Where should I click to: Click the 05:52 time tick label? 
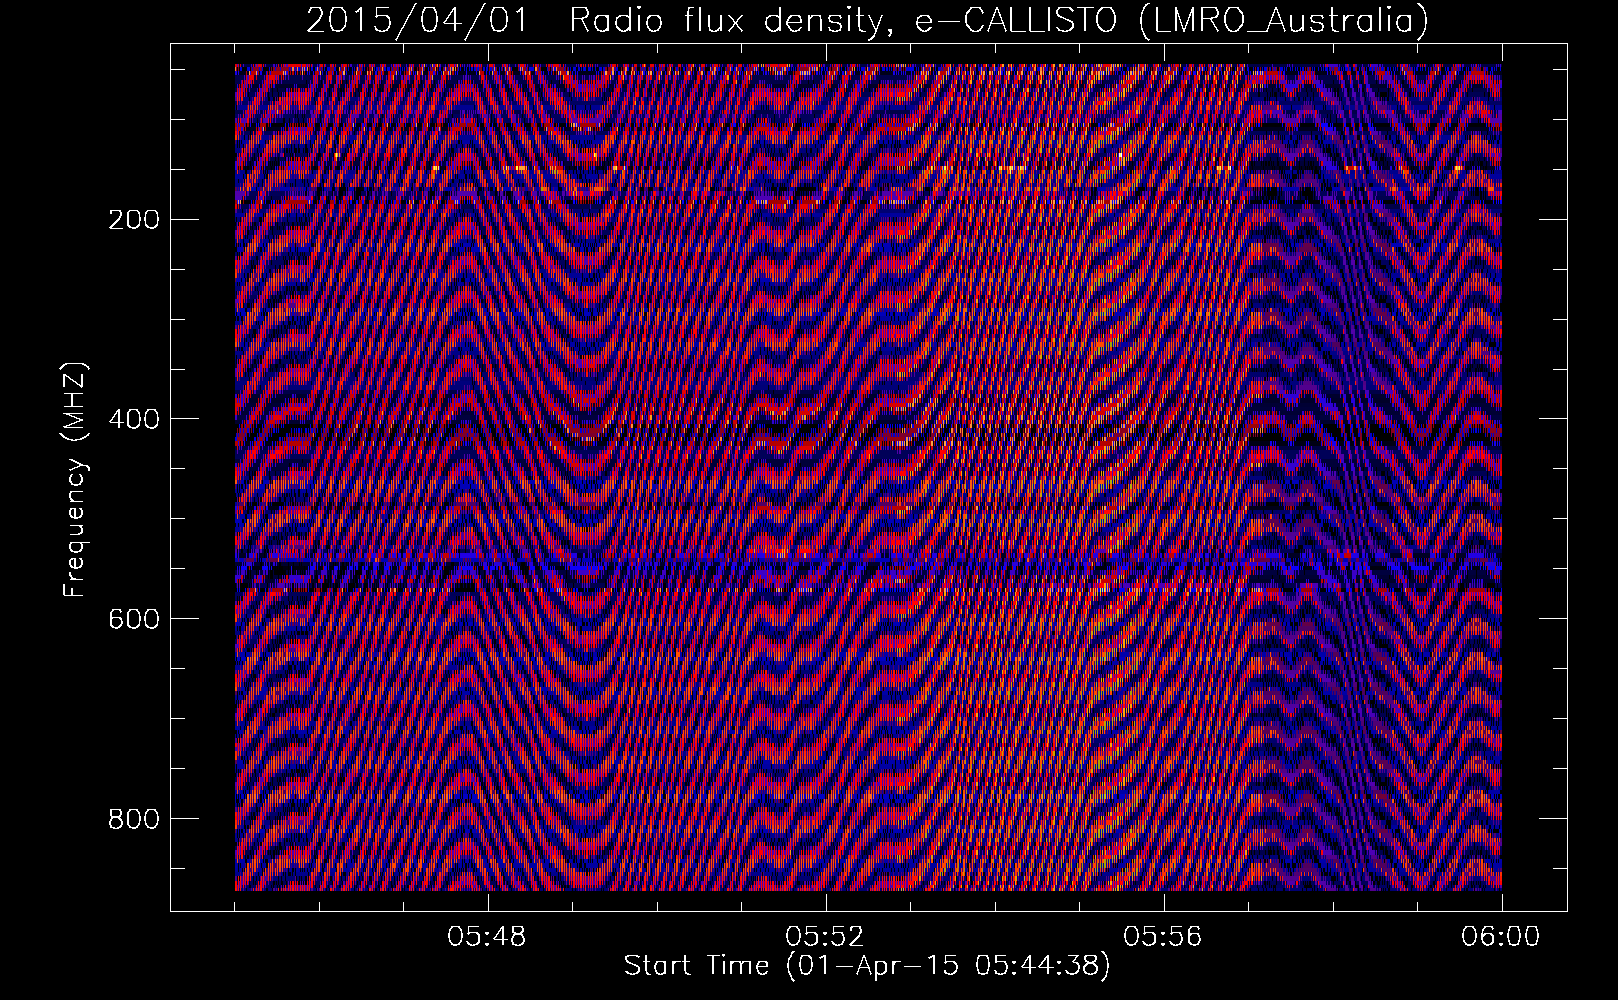[x=825, y=937]
